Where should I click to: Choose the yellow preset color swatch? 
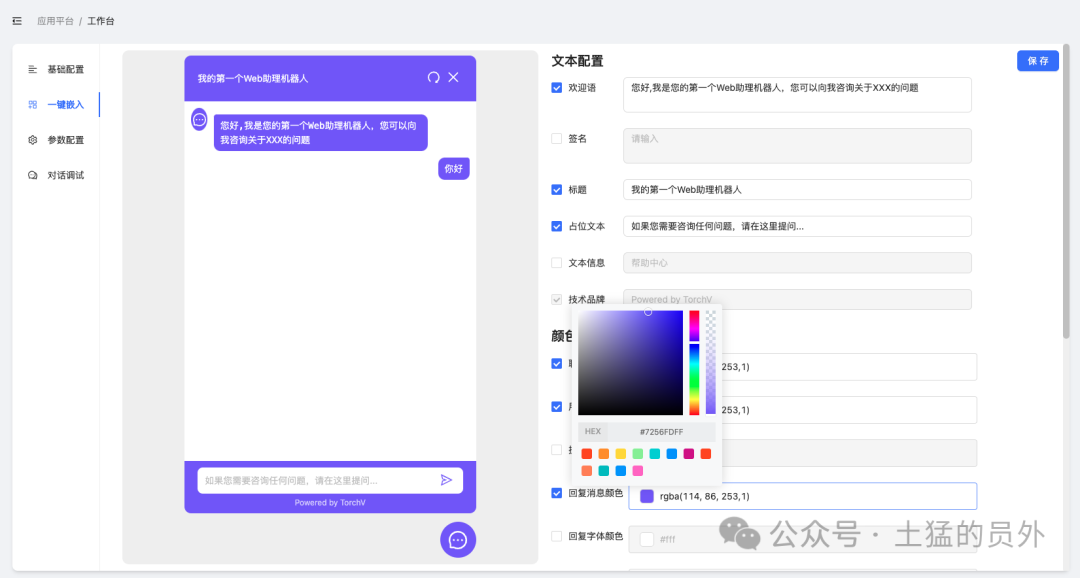621,454
